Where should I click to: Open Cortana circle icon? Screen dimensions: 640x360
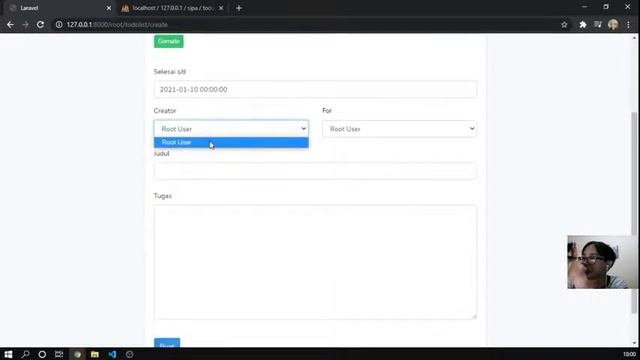pos(42,354)
